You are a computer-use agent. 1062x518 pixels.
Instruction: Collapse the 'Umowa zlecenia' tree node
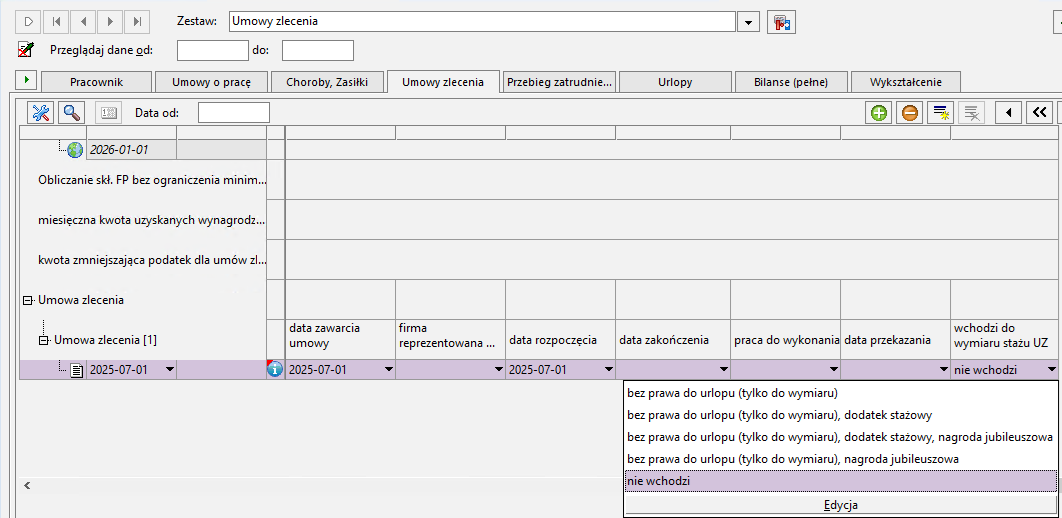(x=28, y=300)
